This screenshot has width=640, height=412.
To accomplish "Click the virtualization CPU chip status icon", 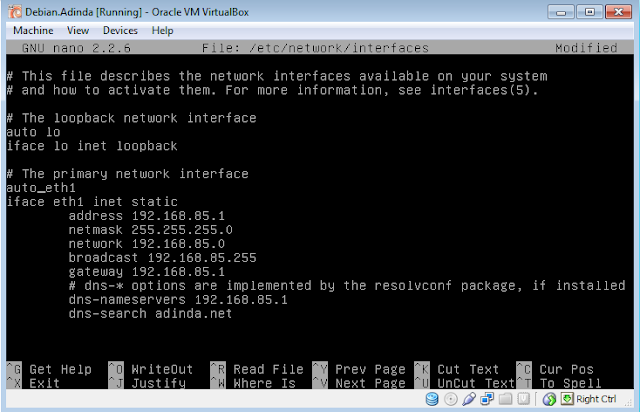I will [x=523, y=399].
